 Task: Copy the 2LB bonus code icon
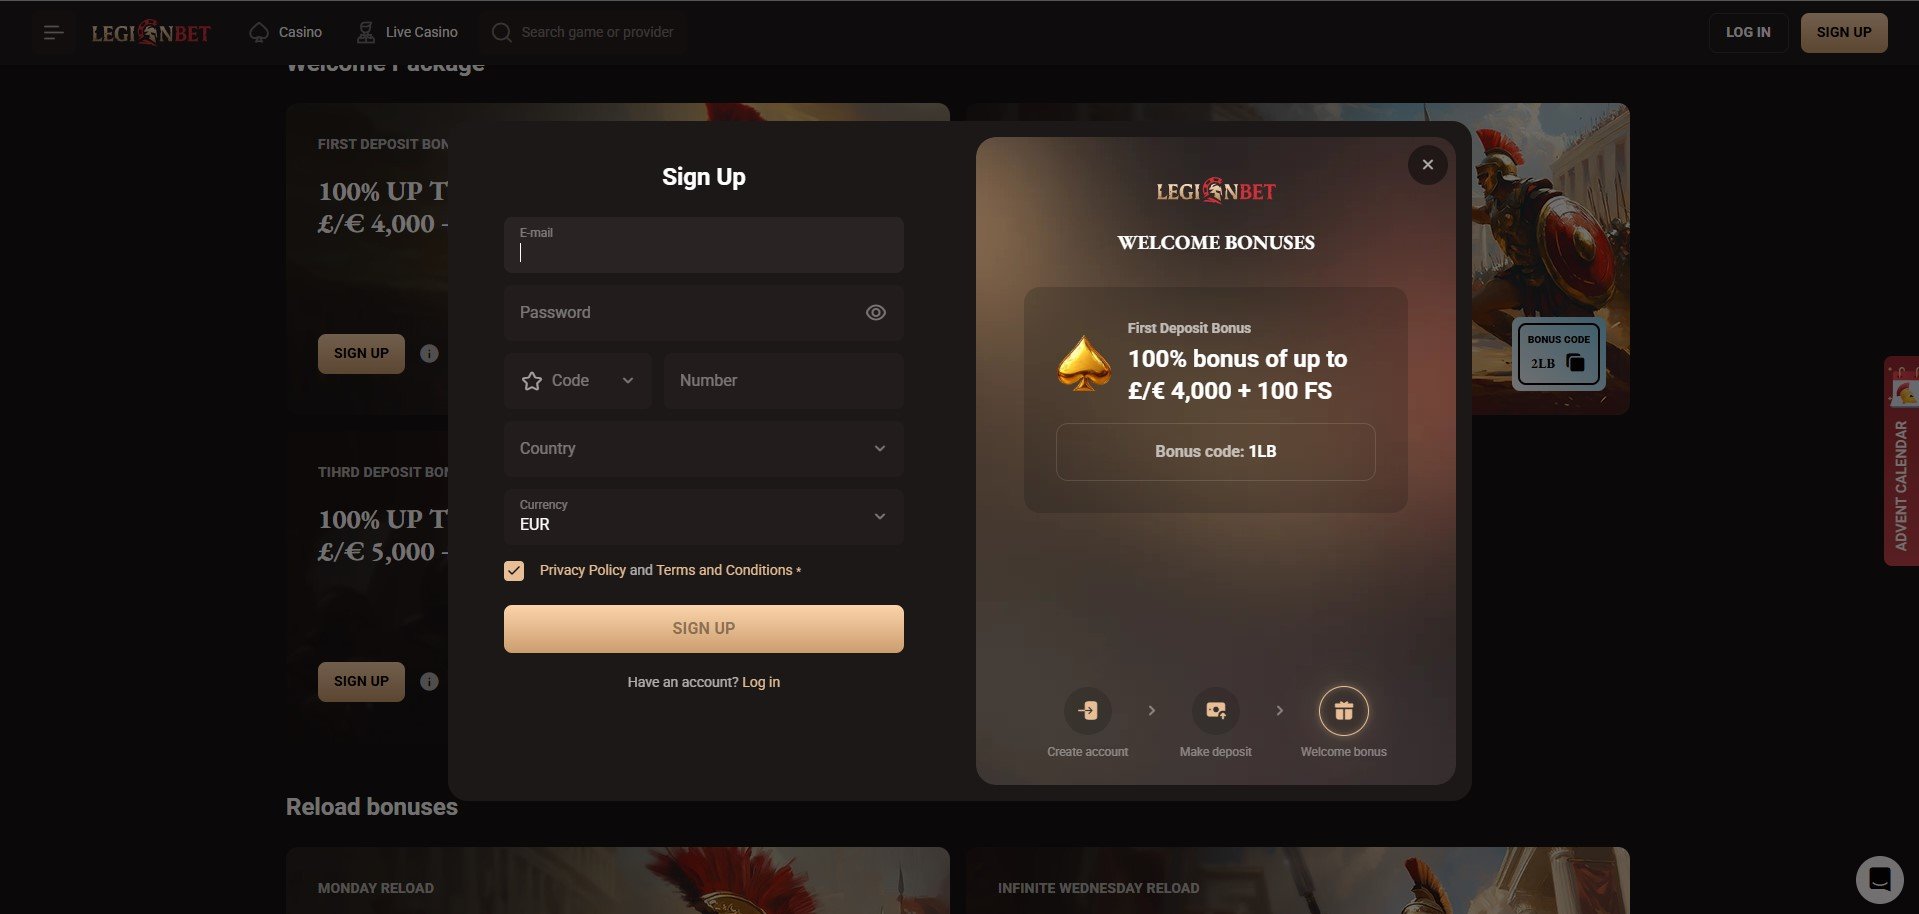1575,363
